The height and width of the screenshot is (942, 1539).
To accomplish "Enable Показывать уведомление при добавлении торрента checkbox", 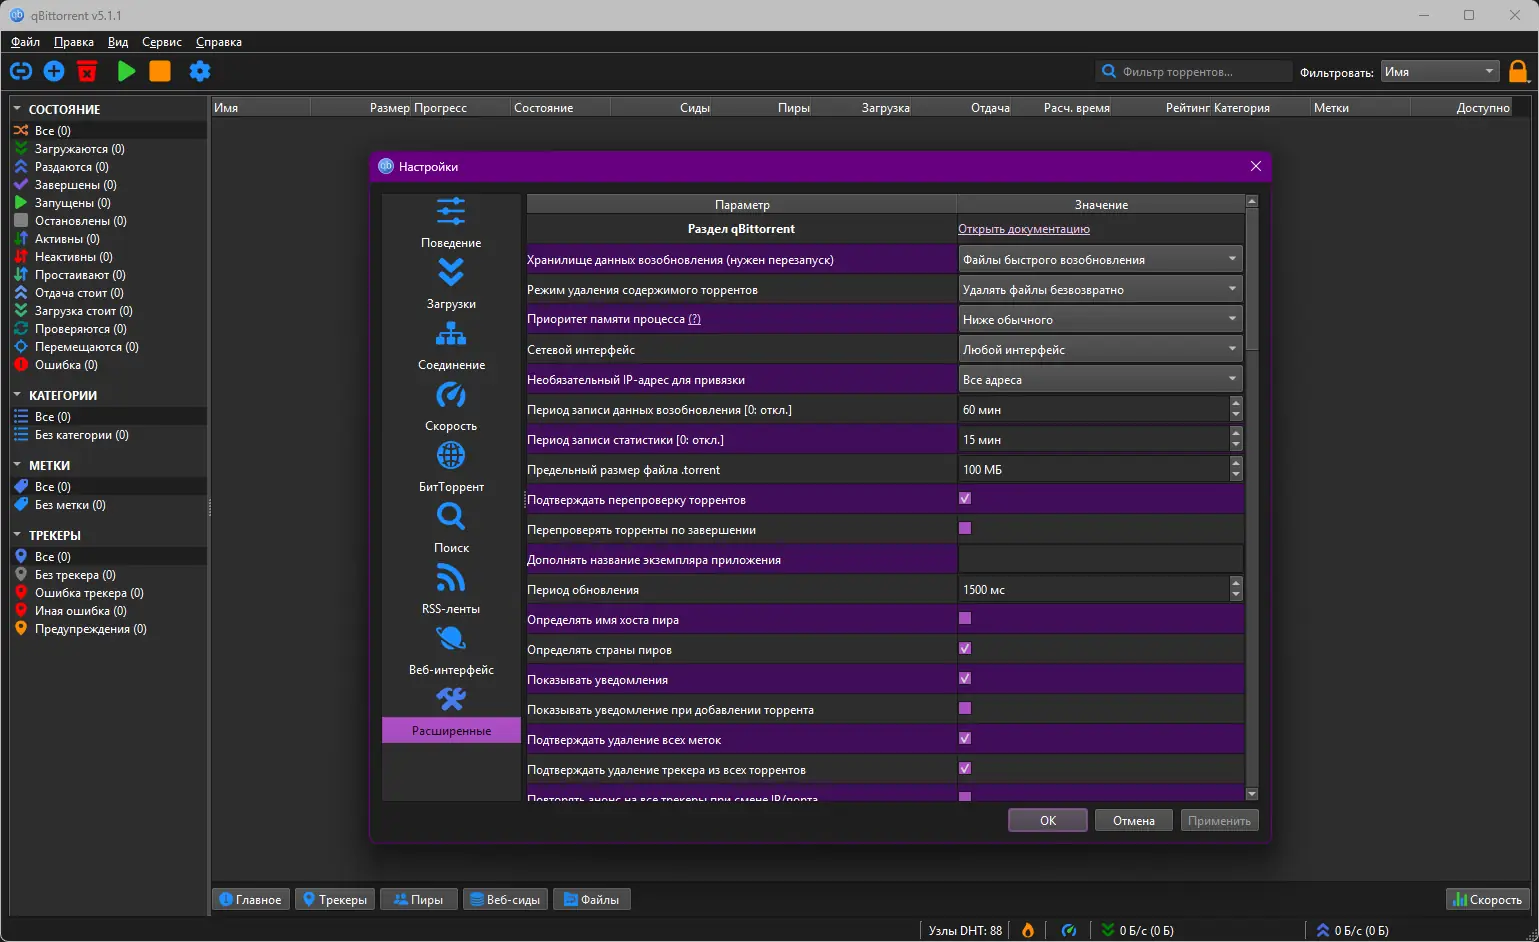I will point(965,708).
